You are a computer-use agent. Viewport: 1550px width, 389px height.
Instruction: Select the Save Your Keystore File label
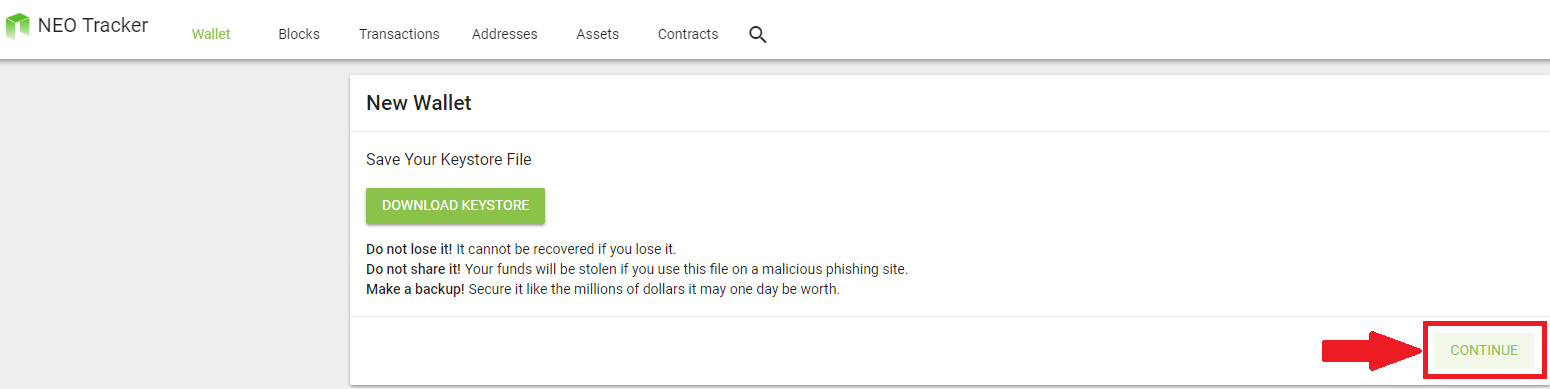pyautogui.click(x=449, y=160)
